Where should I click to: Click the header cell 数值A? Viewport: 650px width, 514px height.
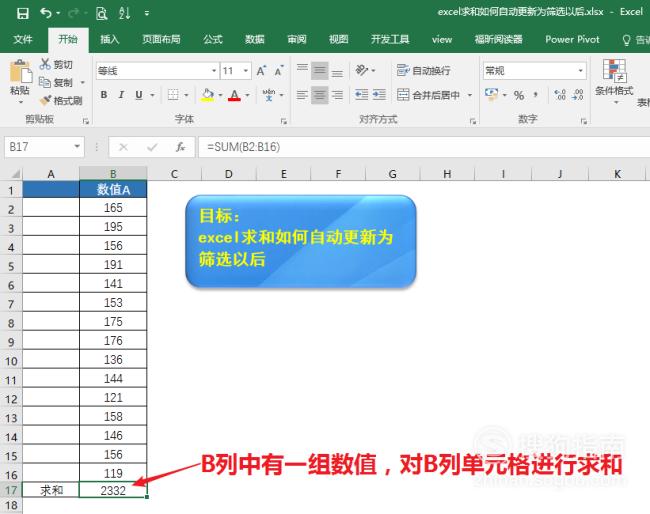(x=113, y=190)
